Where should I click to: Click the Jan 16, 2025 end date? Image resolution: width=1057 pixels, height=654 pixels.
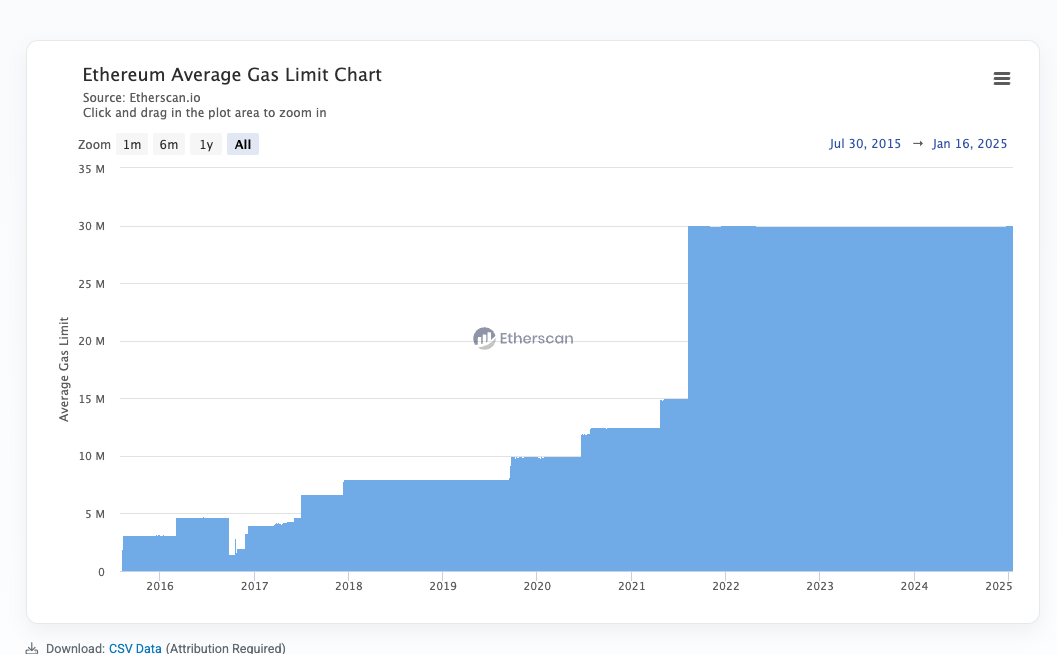click(x=969, y=144)
